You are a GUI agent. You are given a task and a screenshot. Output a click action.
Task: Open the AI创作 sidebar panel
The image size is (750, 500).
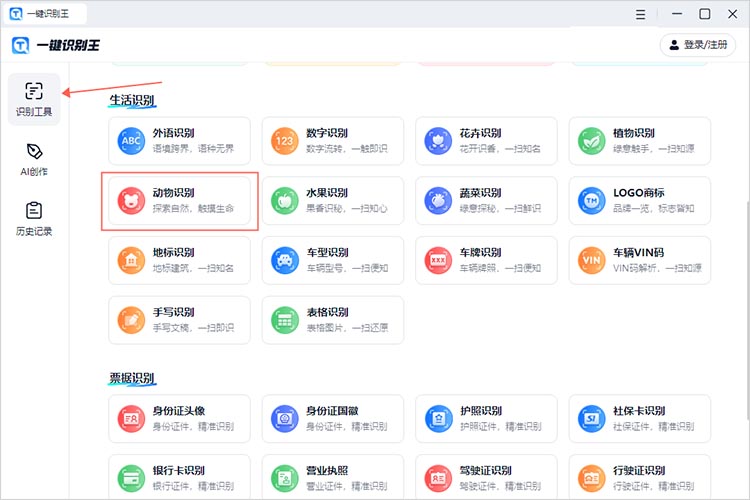[34, 160]
